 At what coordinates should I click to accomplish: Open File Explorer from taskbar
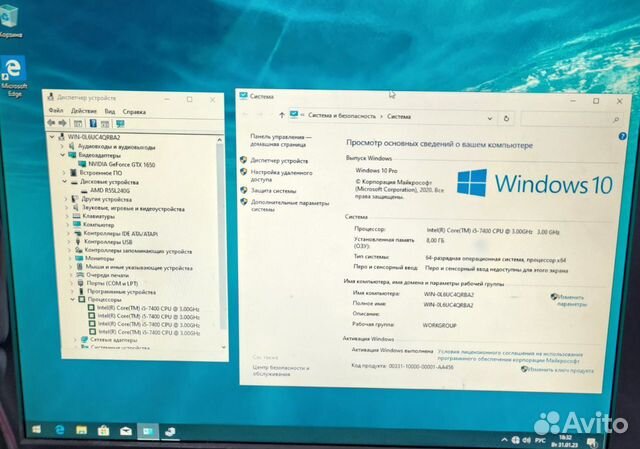pyautogui.click(x=81, y=430)
